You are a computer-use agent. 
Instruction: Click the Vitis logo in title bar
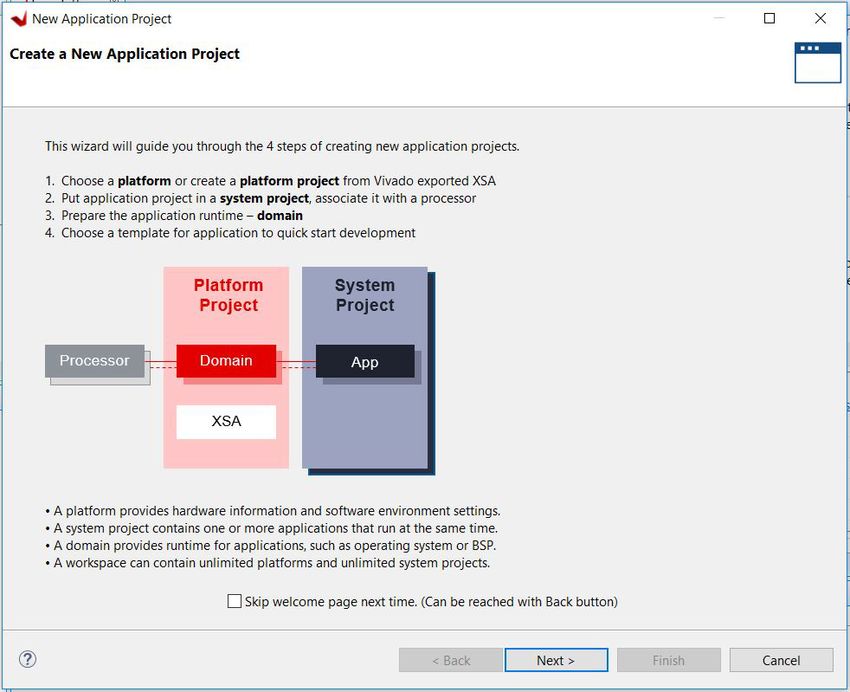coord(18,19)
